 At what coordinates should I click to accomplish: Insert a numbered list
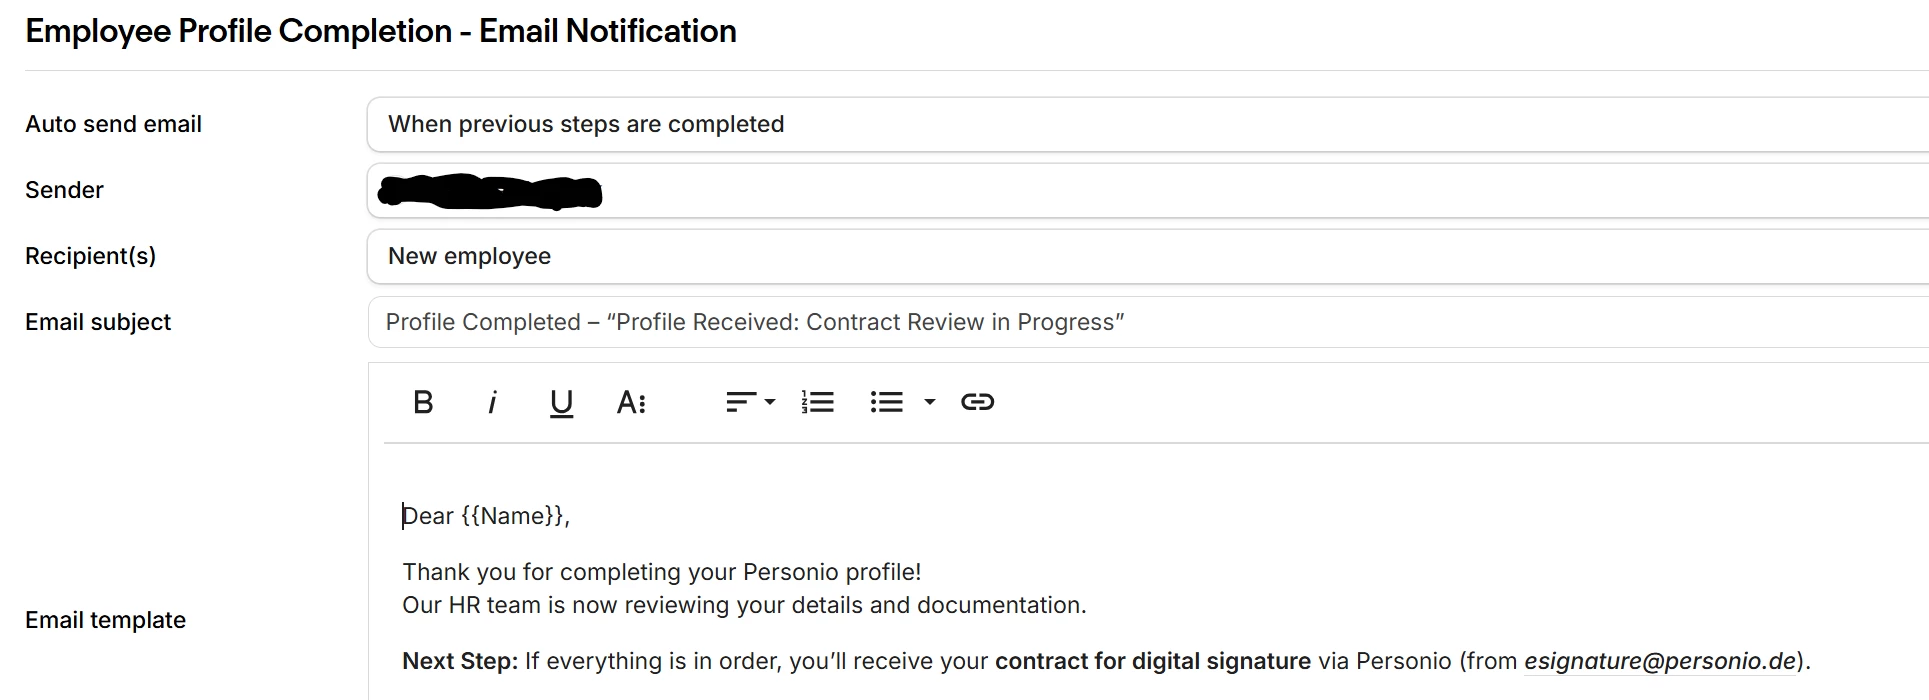click(818, 402)
